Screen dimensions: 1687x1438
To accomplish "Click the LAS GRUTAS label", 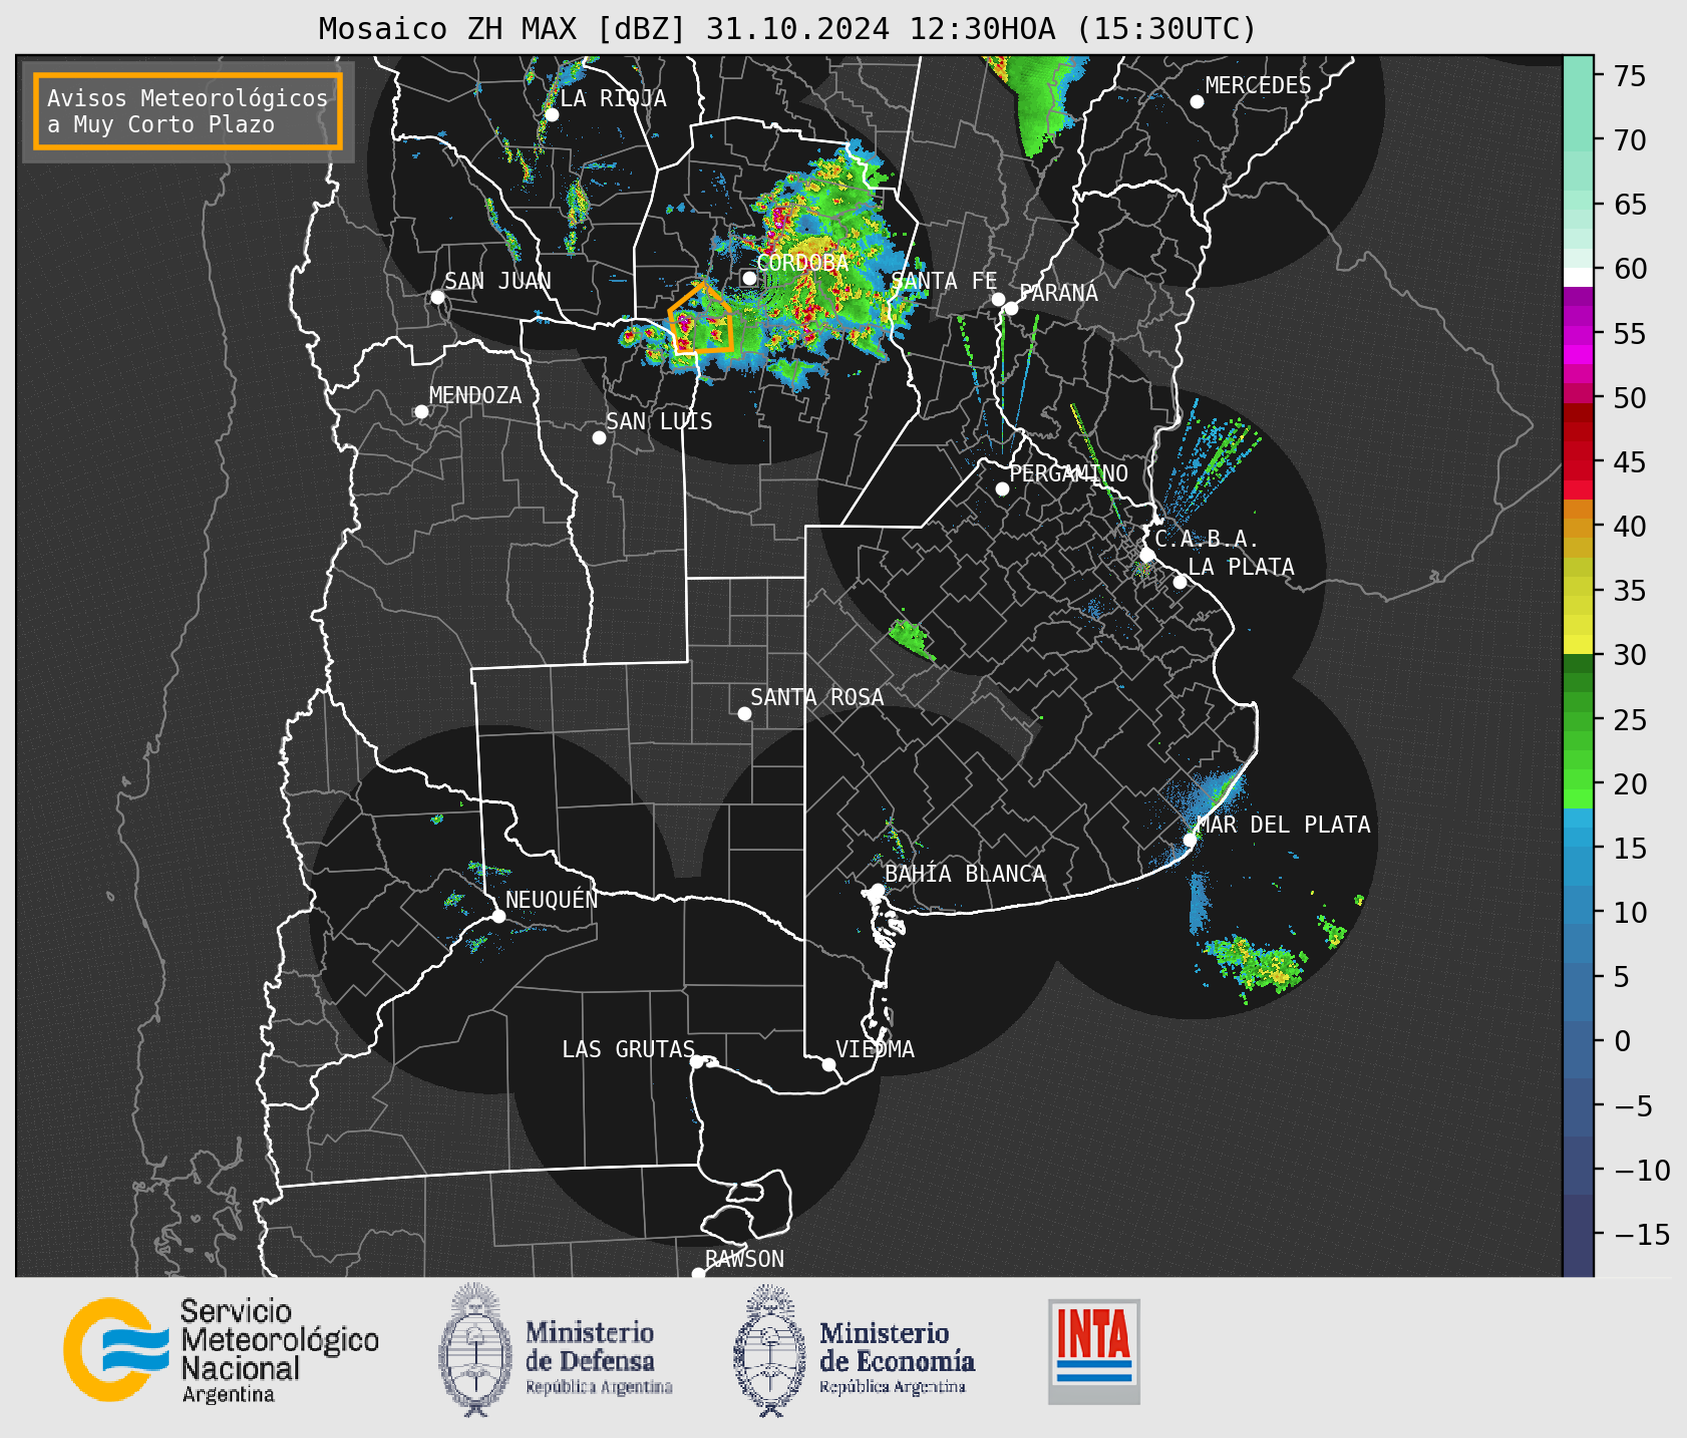I will (628, 1049).
